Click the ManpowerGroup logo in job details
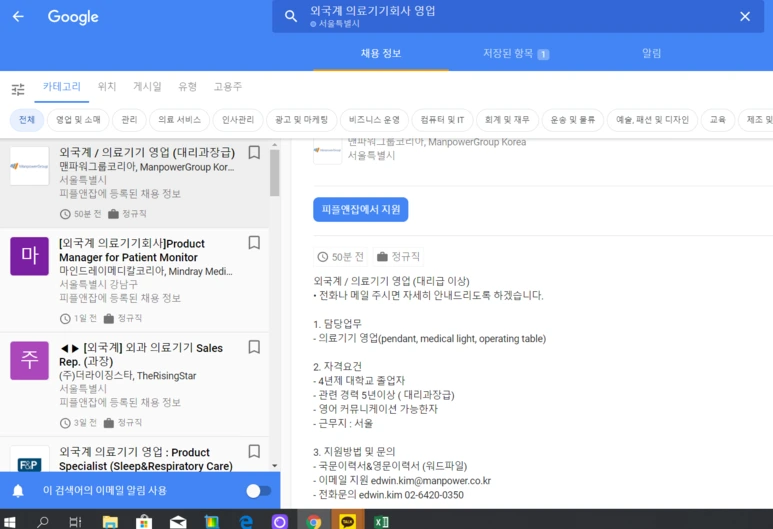The height and width of the screenshot is (529, 773). point(327,150)
